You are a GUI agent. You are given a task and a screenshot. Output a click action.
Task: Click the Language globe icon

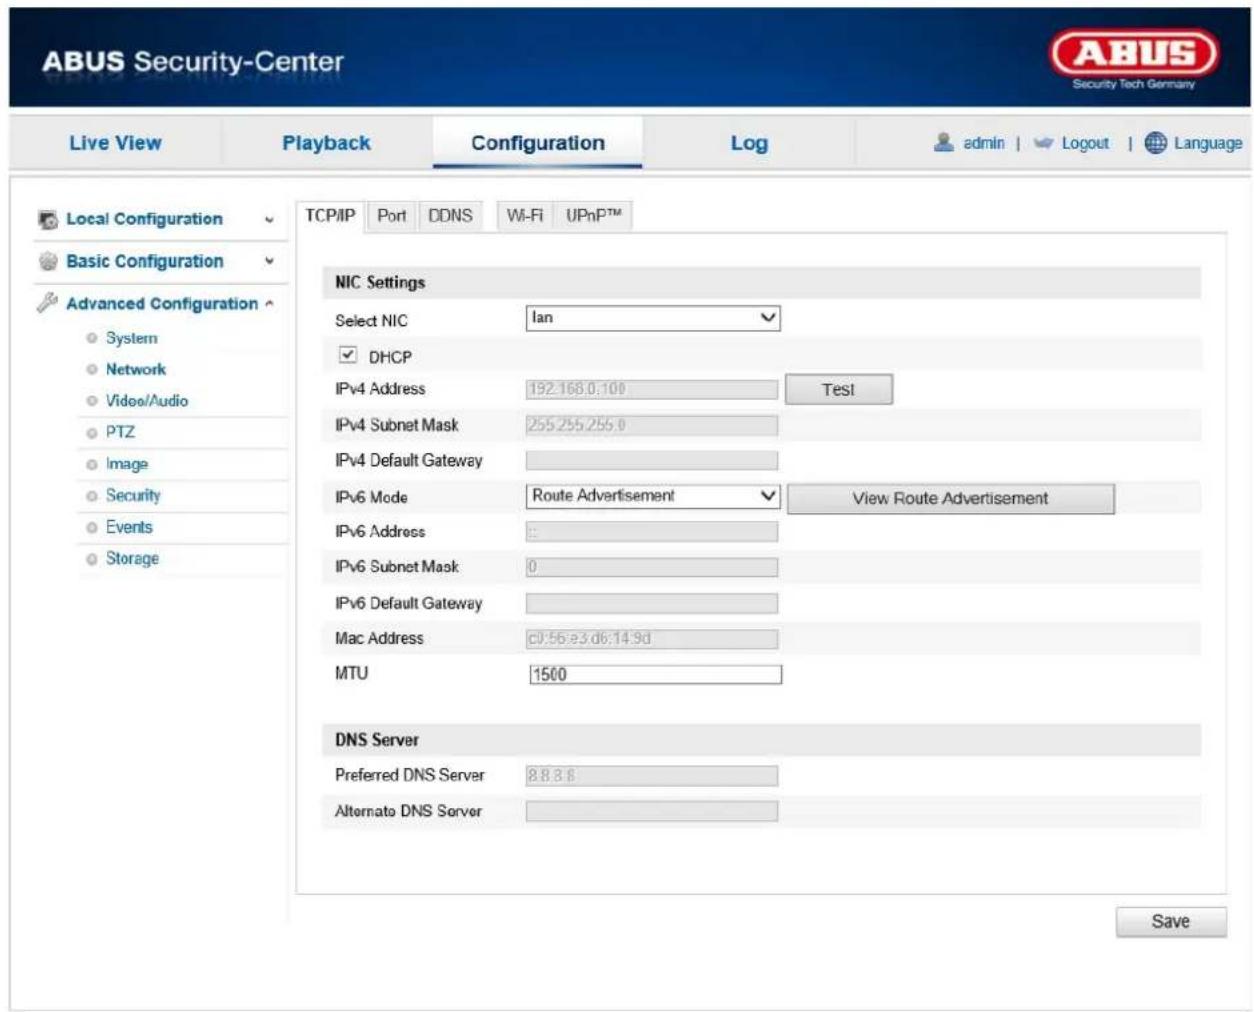[x=1155, y=143]
